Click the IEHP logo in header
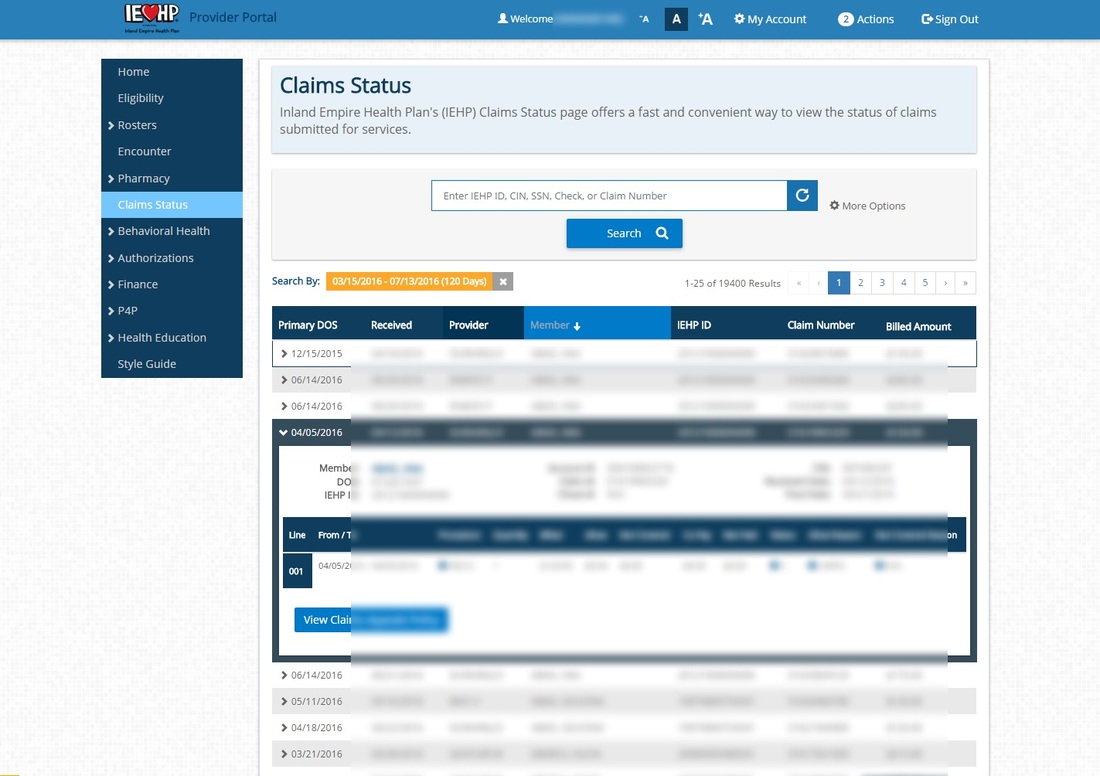This screenshot has width=1100, height=776. pyautogui.click(x=151, y=17)
